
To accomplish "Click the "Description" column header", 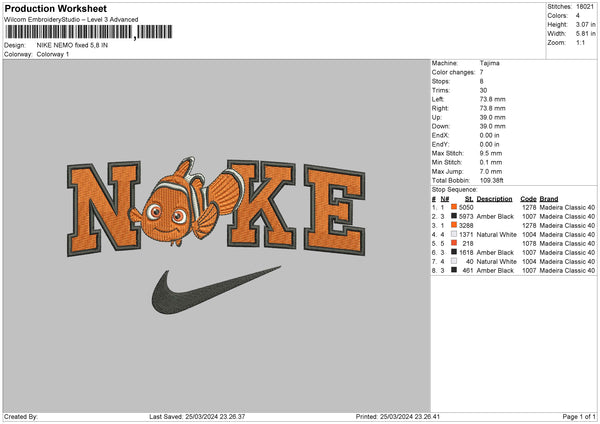I will (494, 199).
